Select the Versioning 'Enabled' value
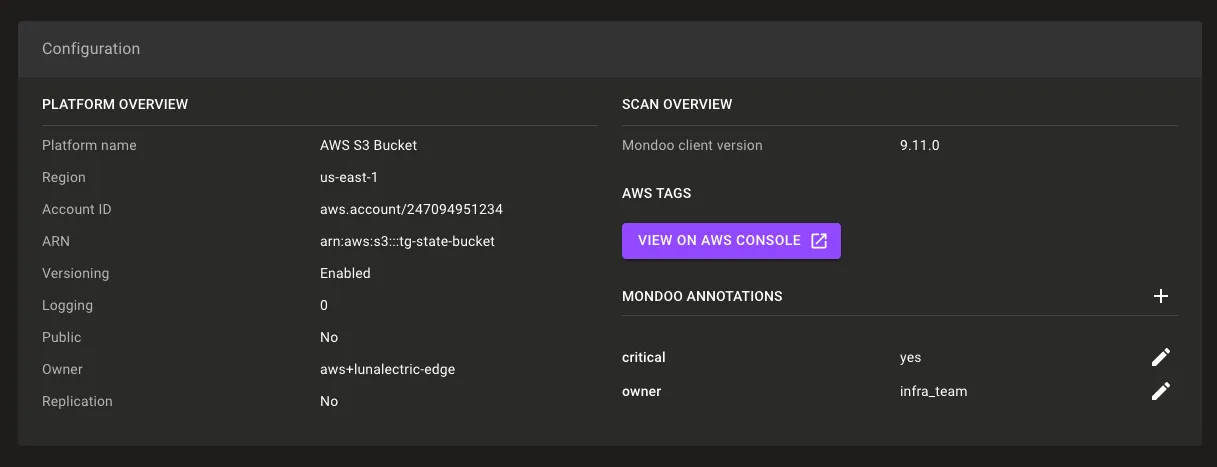 pyautogui.click(x=345, y=273)
